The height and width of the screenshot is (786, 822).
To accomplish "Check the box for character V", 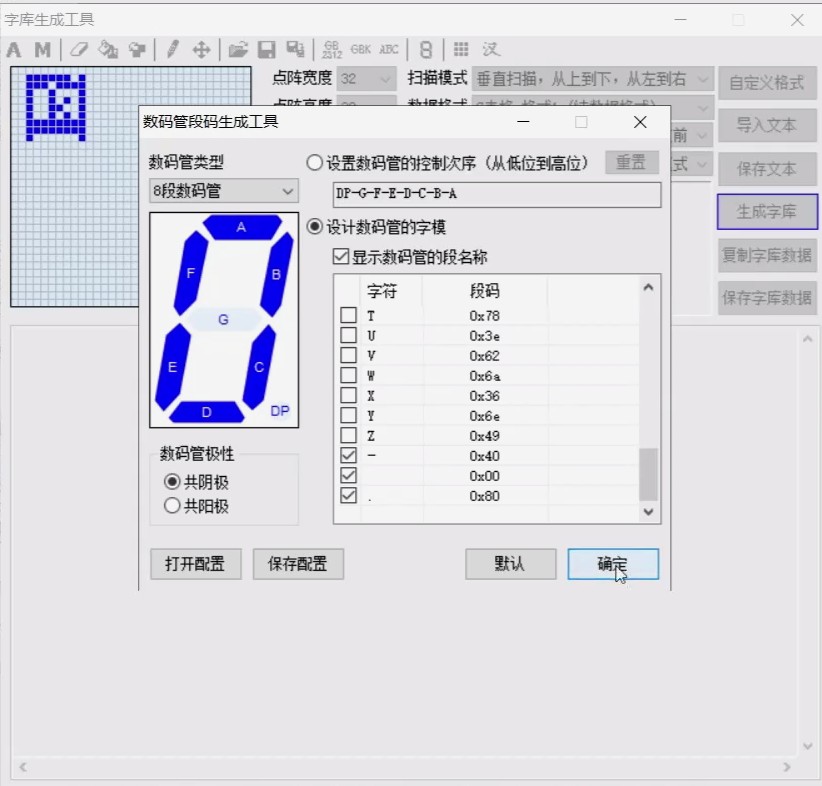I will coord(349,355).
